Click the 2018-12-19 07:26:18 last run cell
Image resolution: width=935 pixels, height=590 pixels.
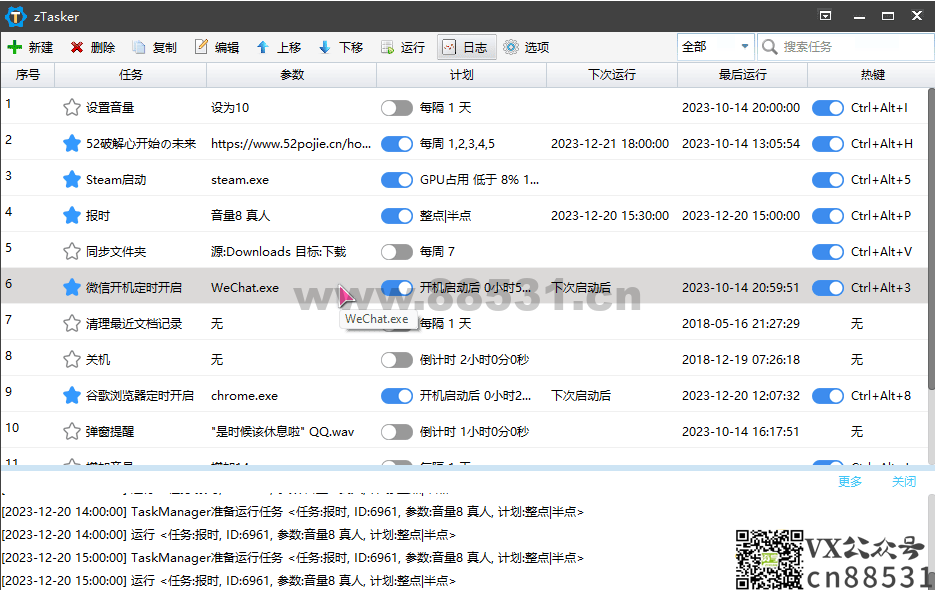pos(741,360)
